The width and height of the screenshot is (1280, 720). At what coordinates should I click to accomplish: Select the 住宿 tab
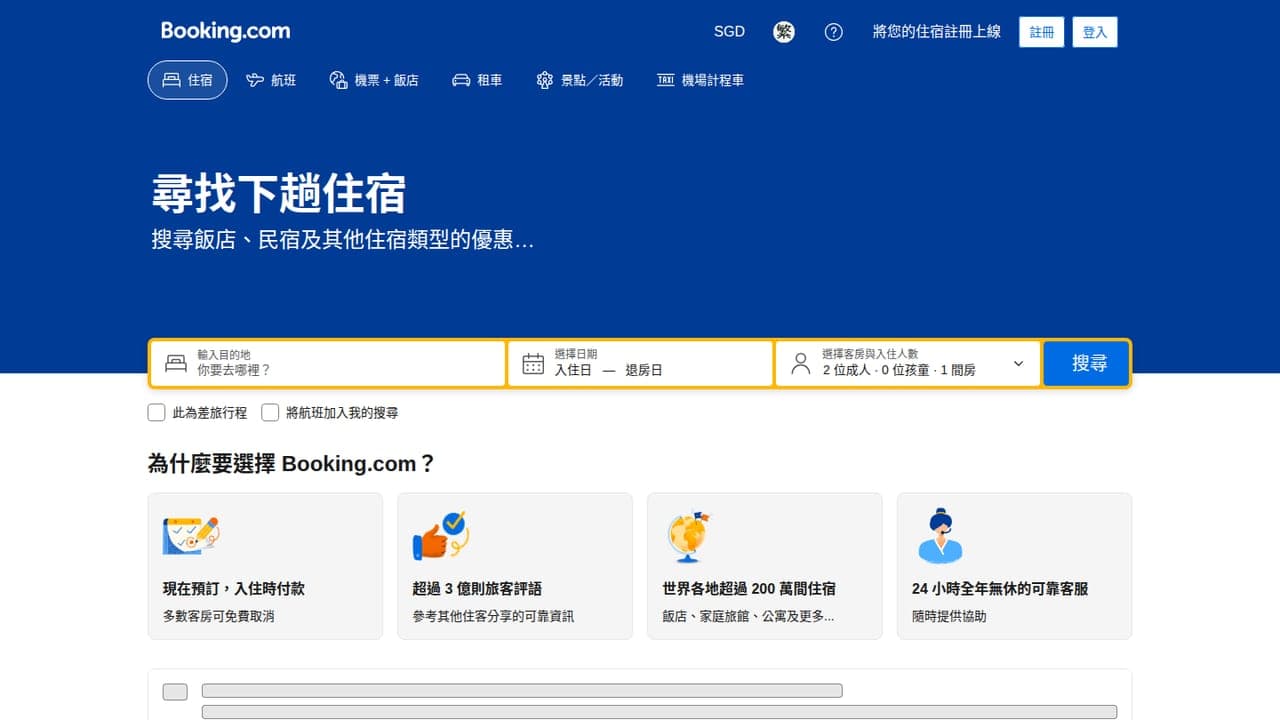click(187, 80)
